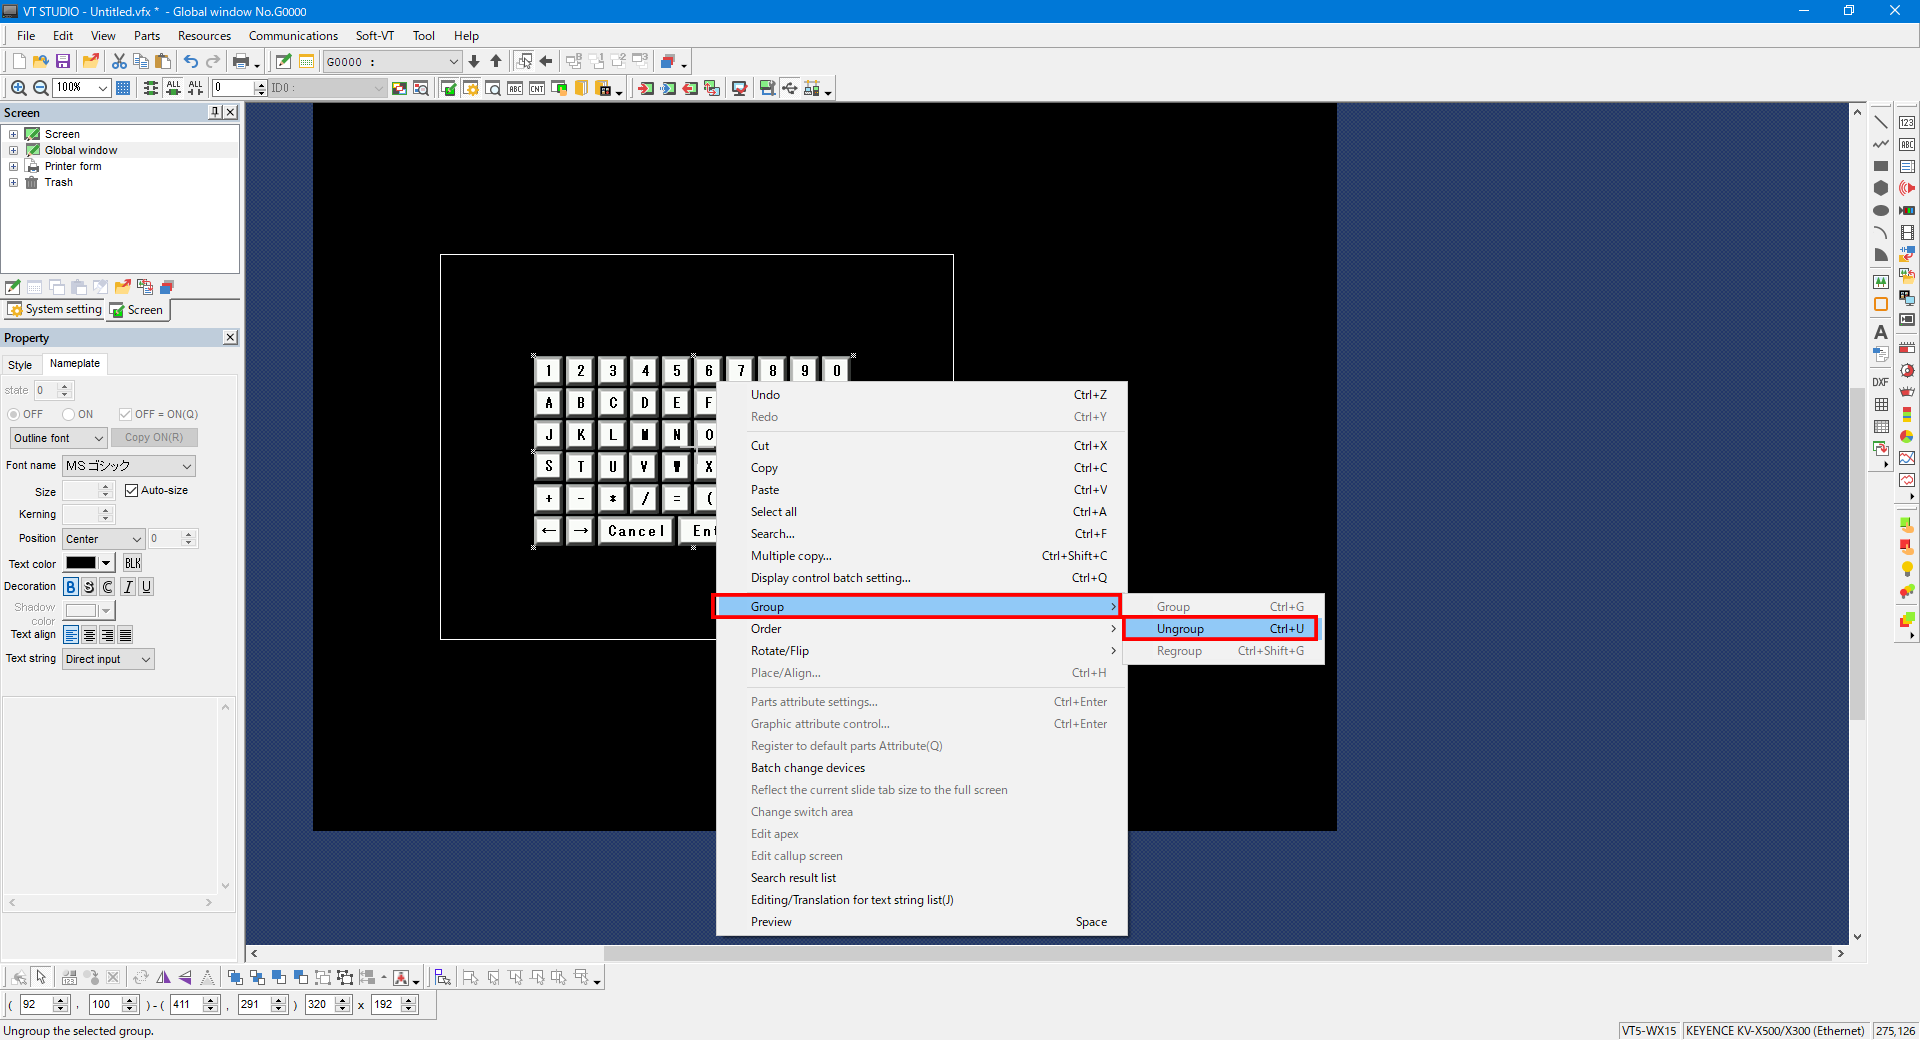
Task: Click the Print icon in toolbar
Action: pyautogui.click(x=241, y=61)
